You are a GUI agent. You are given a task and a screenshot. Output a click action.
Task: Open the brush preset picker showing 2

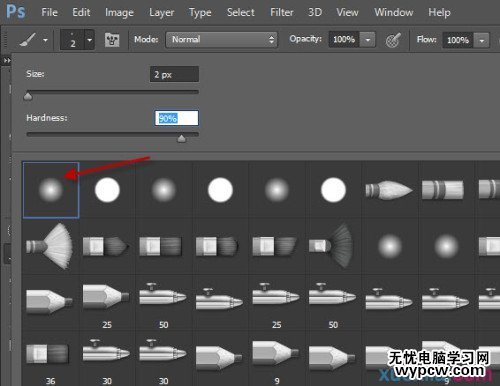(77, 40)
